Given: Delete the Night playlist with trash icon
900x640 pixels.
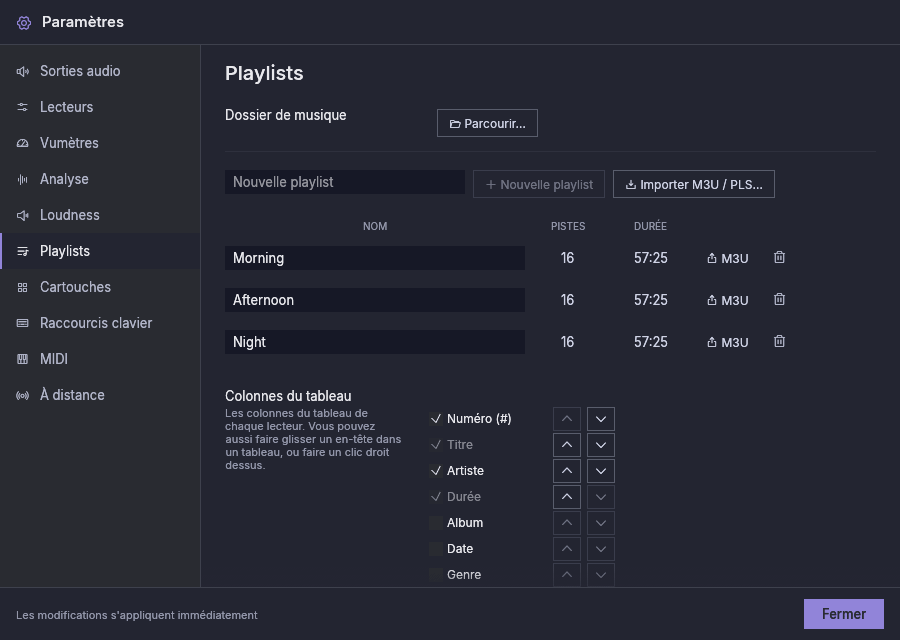Looking at the screenshot, I should pos(779,341).
